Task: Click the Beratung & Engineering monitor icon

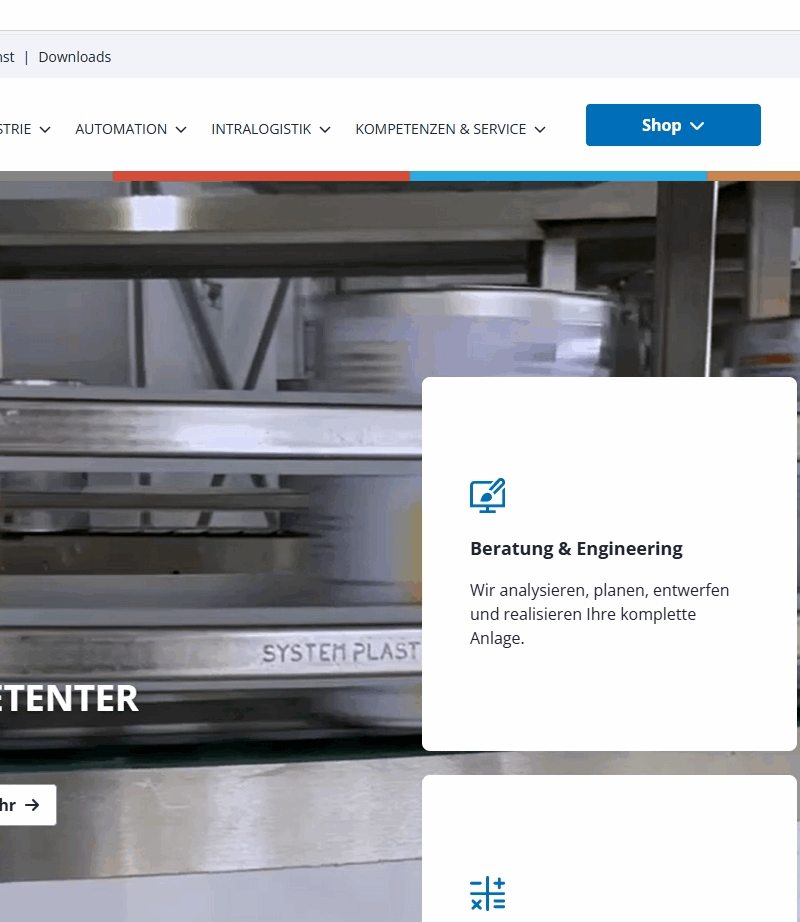Action: coord(487,495)
